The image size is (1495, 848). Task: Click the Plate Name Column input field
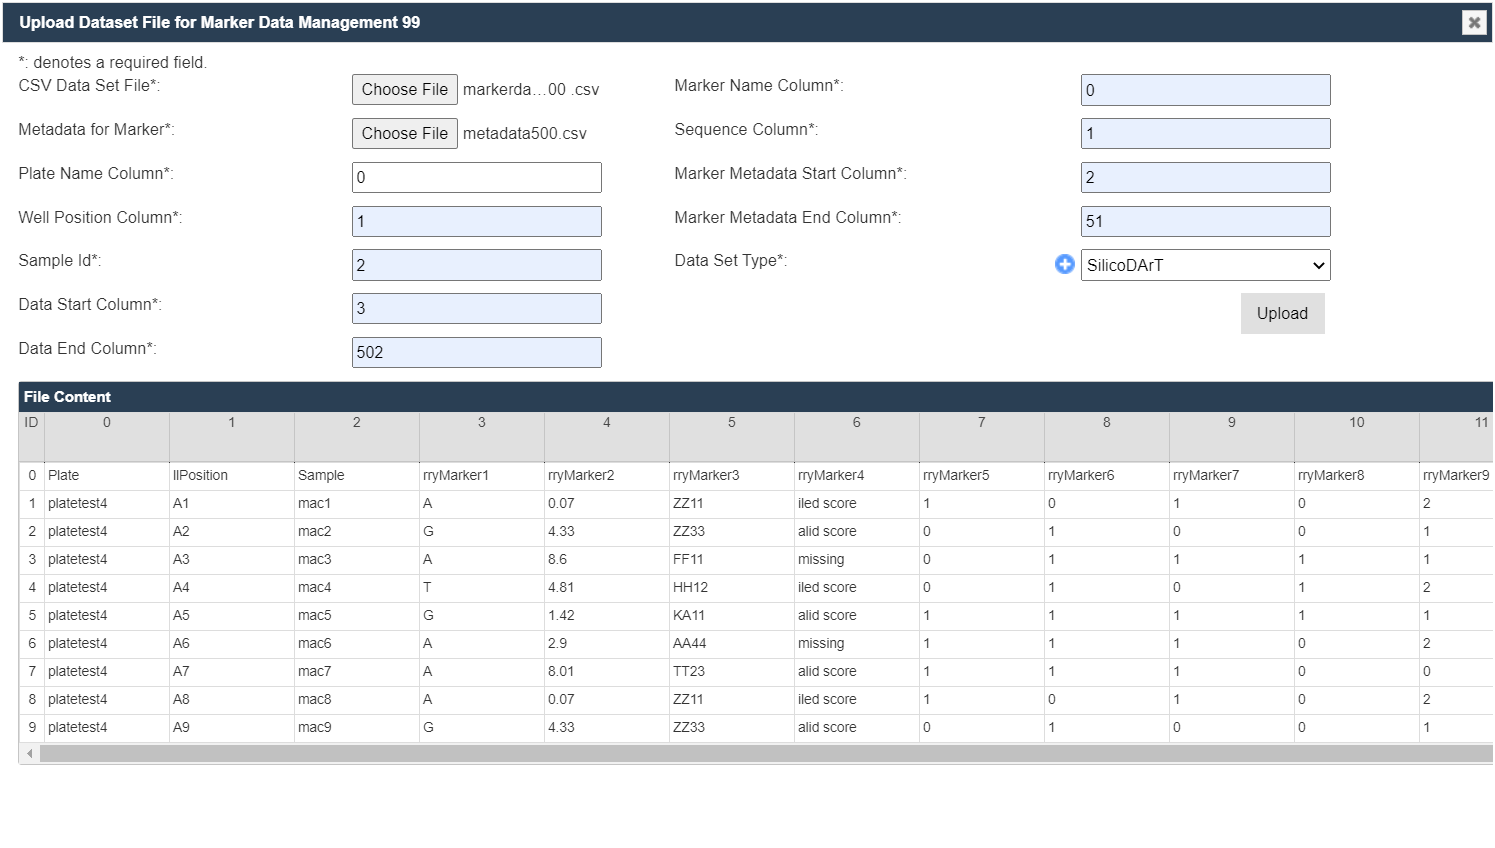click(476, 178)
